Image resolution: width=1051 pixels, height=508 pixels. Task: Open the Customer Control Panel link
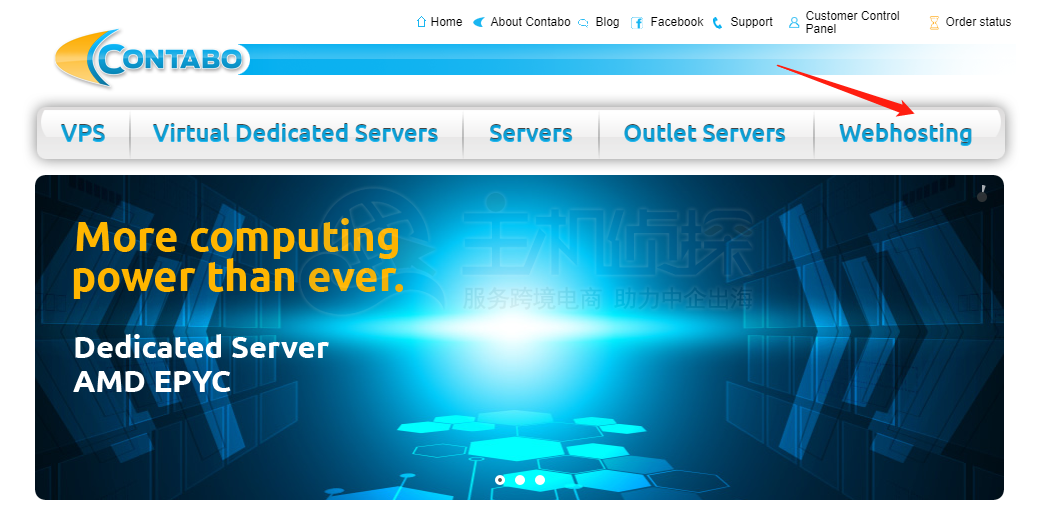click(853, 22)
